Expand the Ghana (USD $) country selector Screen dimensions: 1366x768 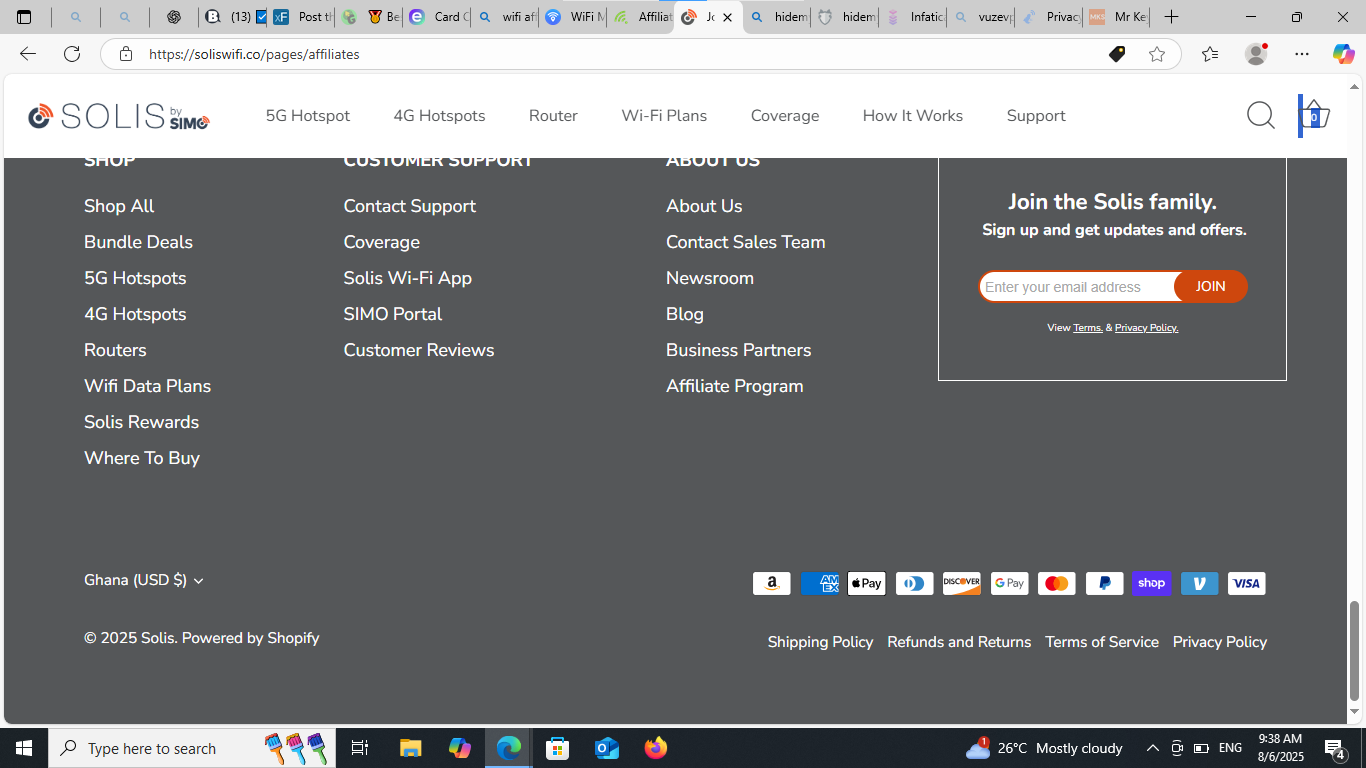(144, 580)
